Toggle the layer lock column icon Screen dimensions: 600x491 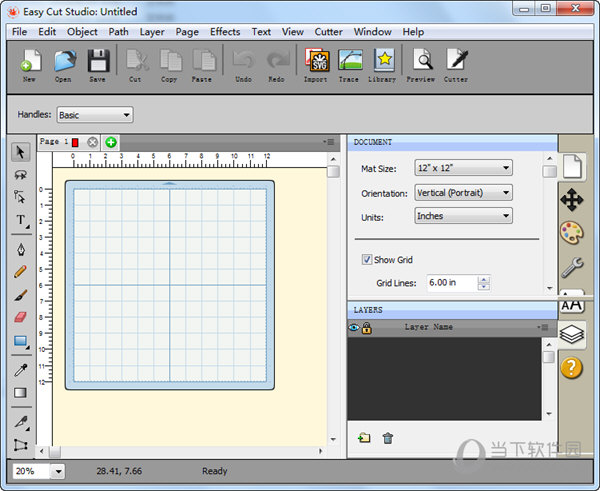(367, 328)
